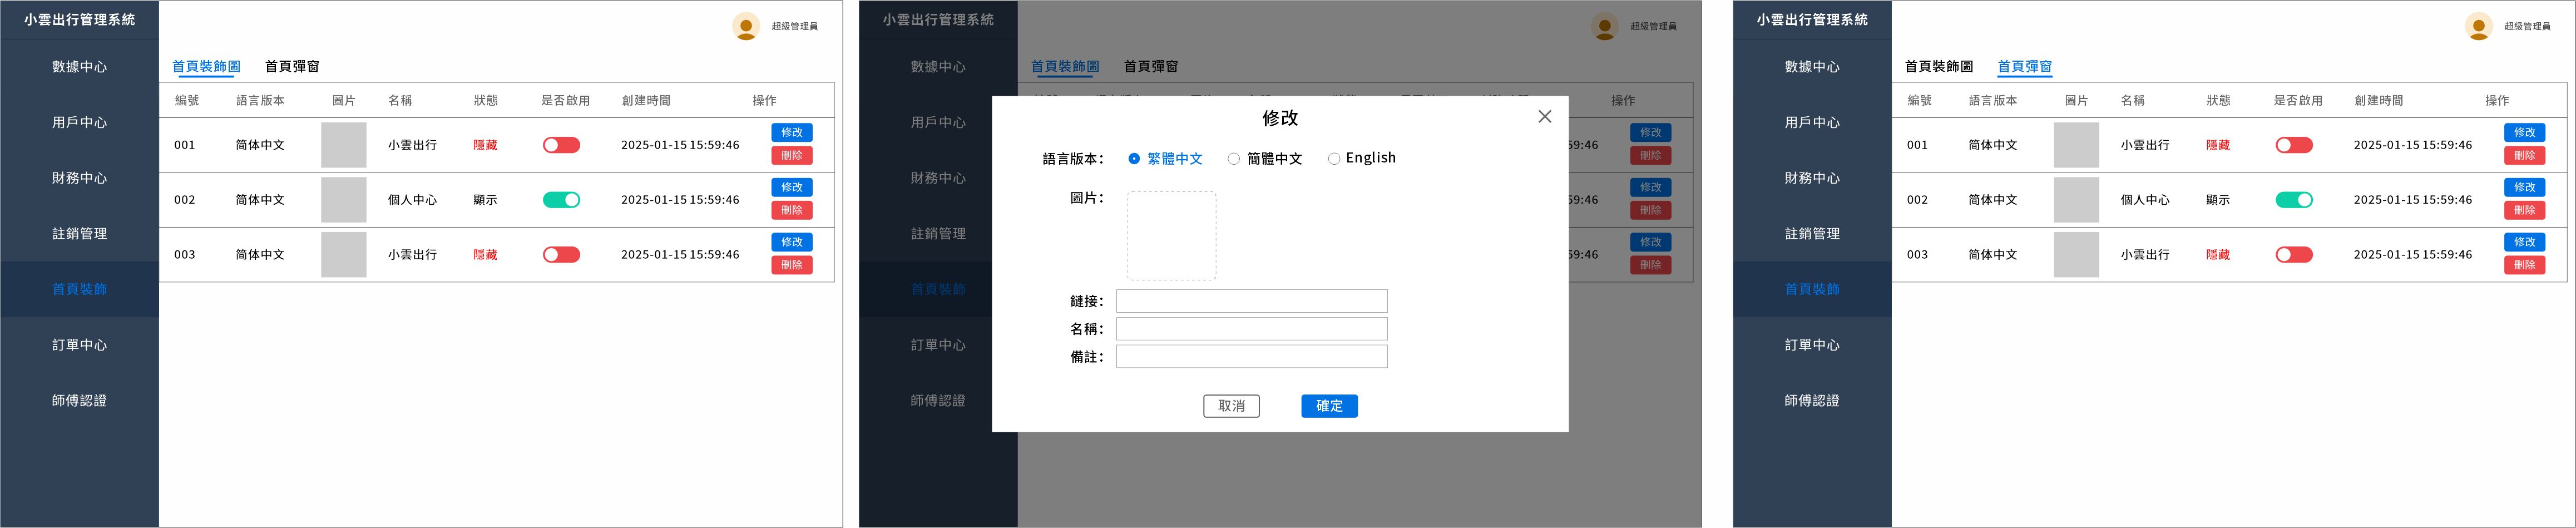Viewport: 2576px width, 528px height.
Task: Confirm with the blue 確定 button
Action: [x=1329, y=406]
